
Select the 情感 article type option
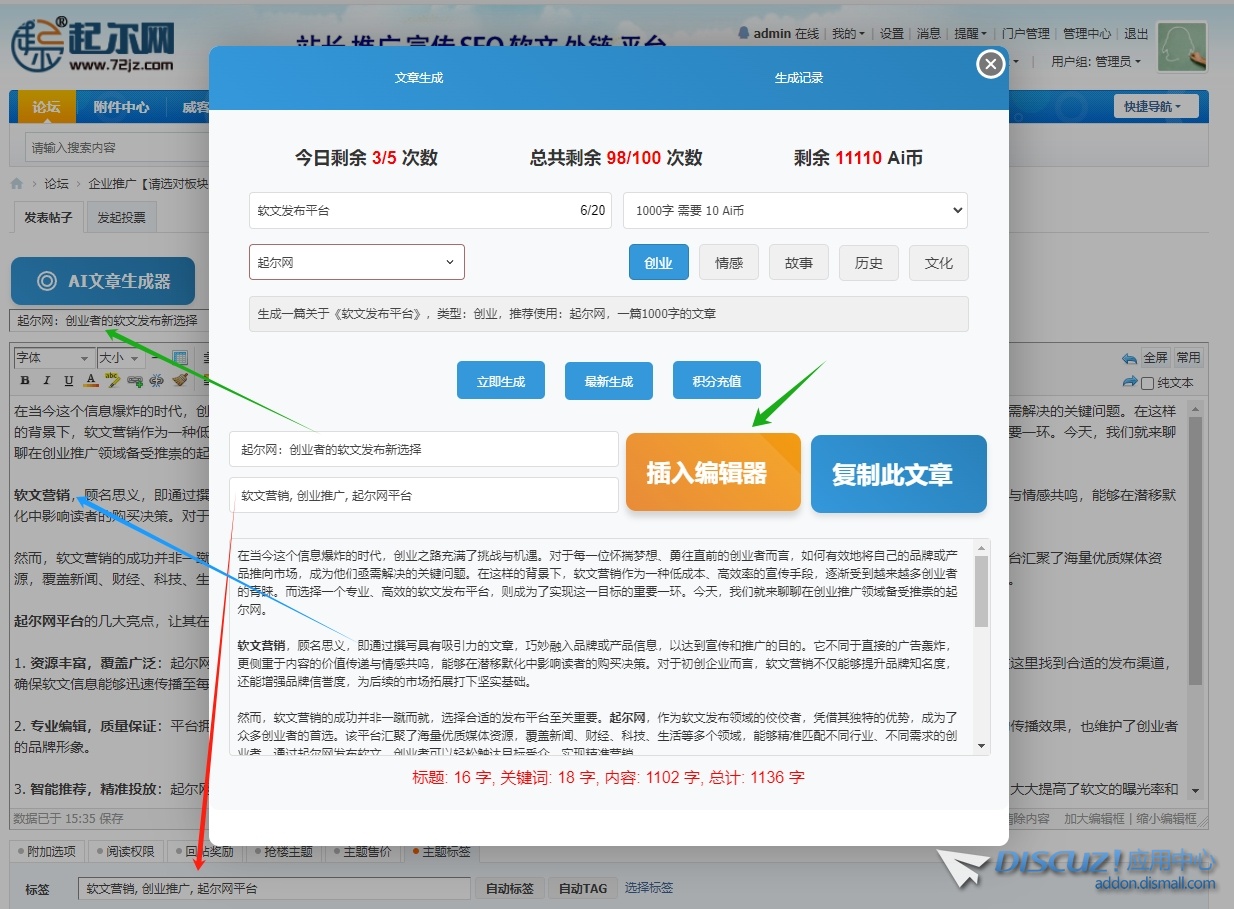pos(728,263)
